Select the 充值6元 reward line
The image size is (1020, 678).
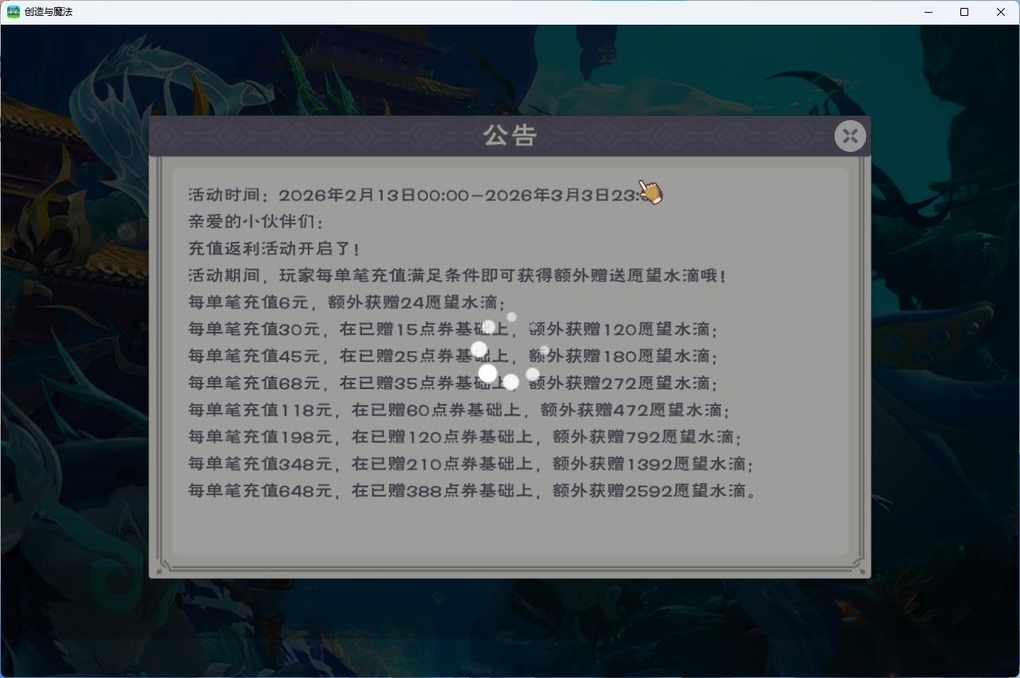pos(346,302)
